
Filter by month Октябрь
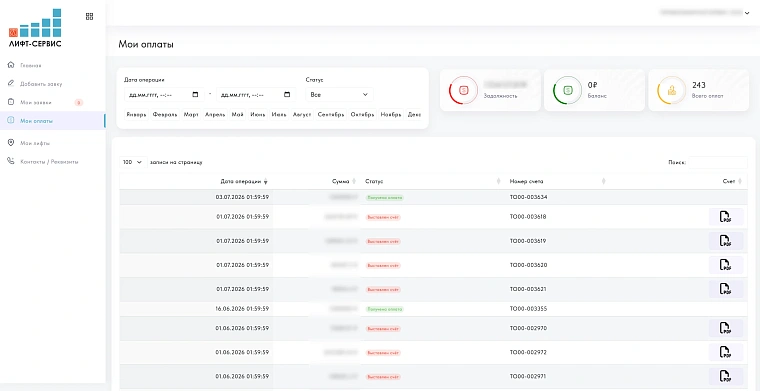(x=363, y=115)
